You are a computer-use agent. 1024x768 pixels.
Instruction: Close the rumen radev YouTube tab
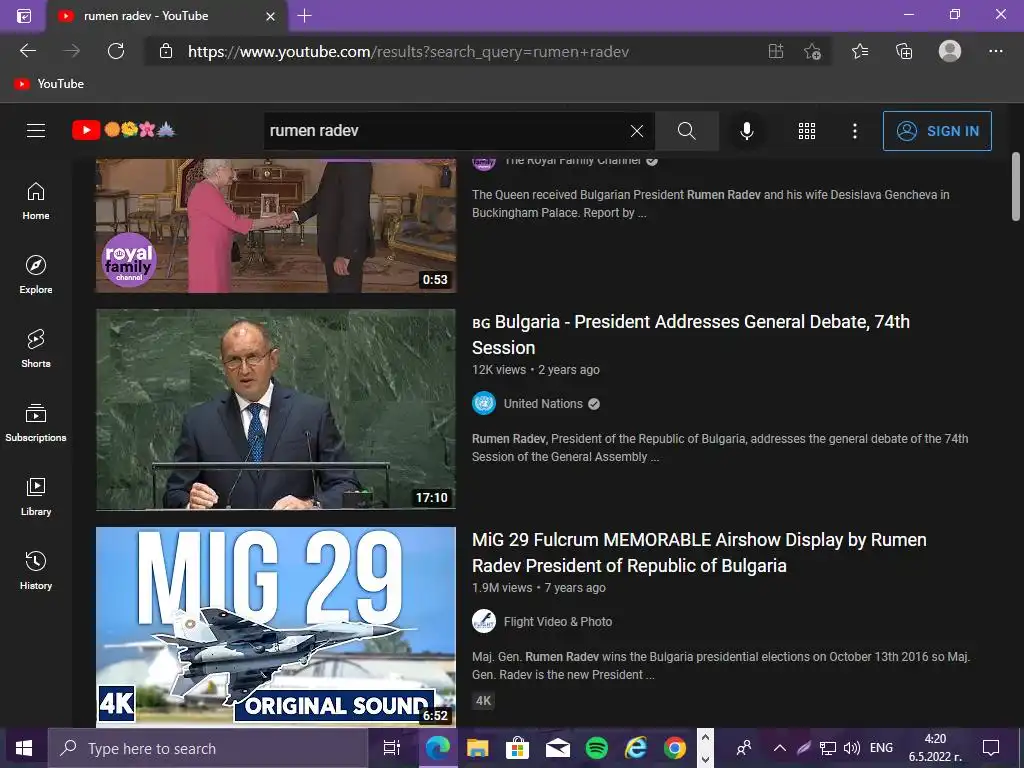pyautogui.click(x=270, y=16)
